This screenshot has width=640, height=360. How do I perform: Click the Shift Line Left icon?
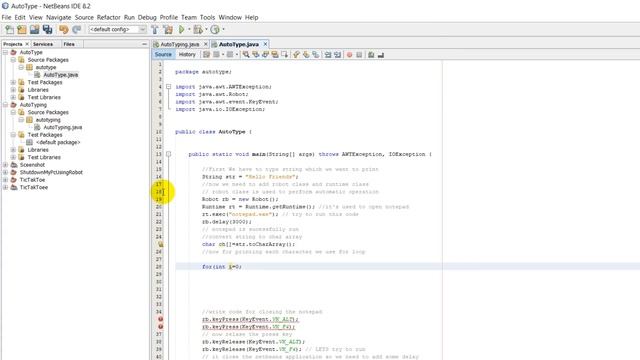tap(328, 54)
